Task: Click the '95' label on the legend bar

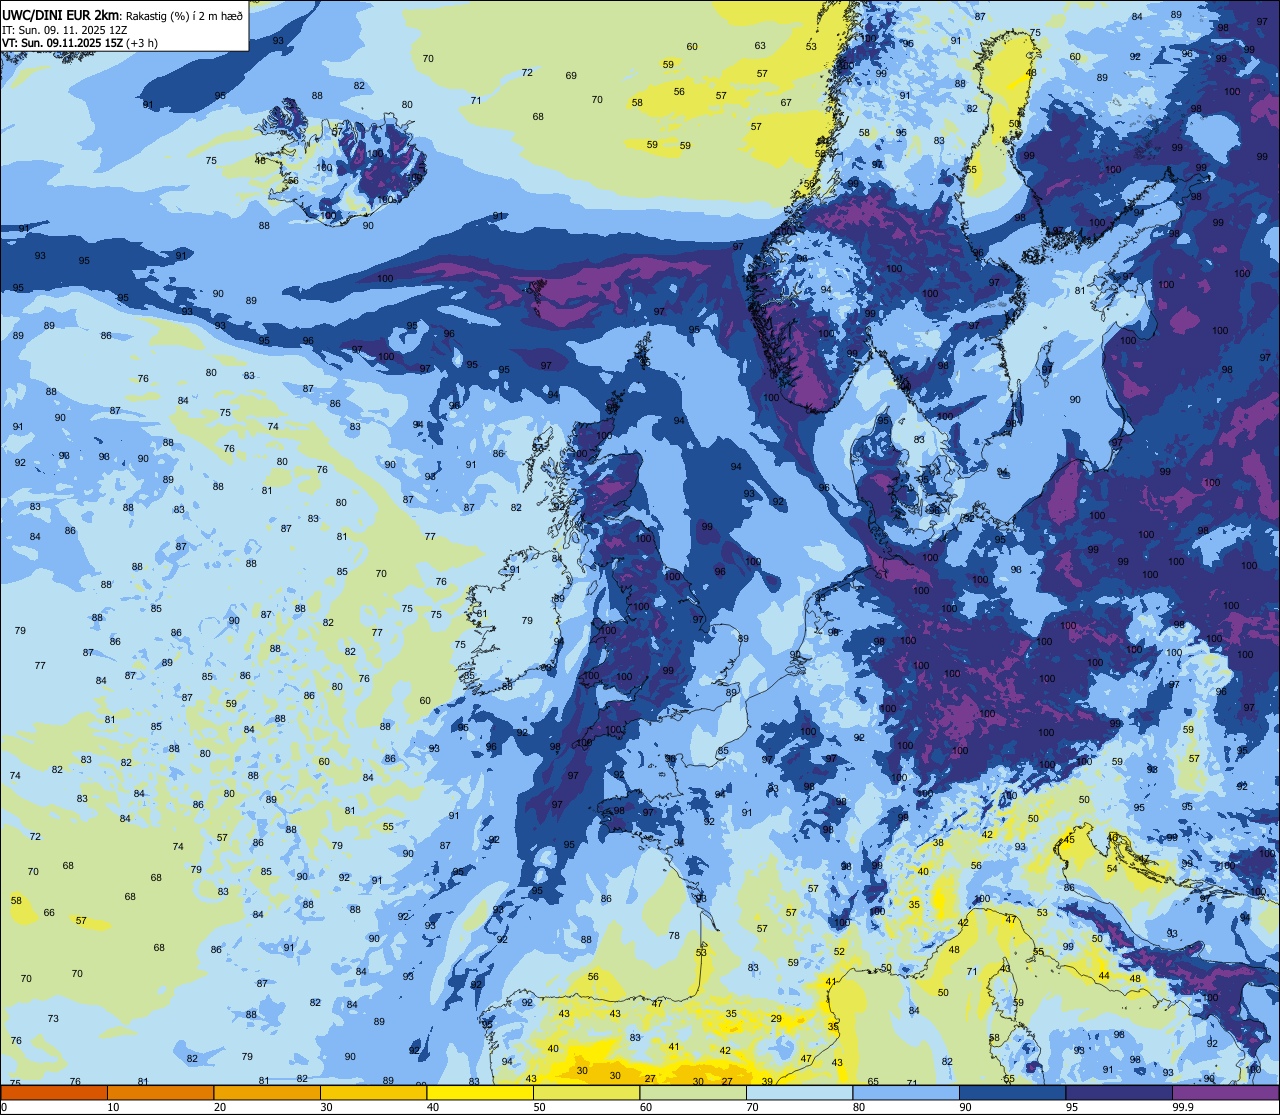Action: click(1072, 1107)
